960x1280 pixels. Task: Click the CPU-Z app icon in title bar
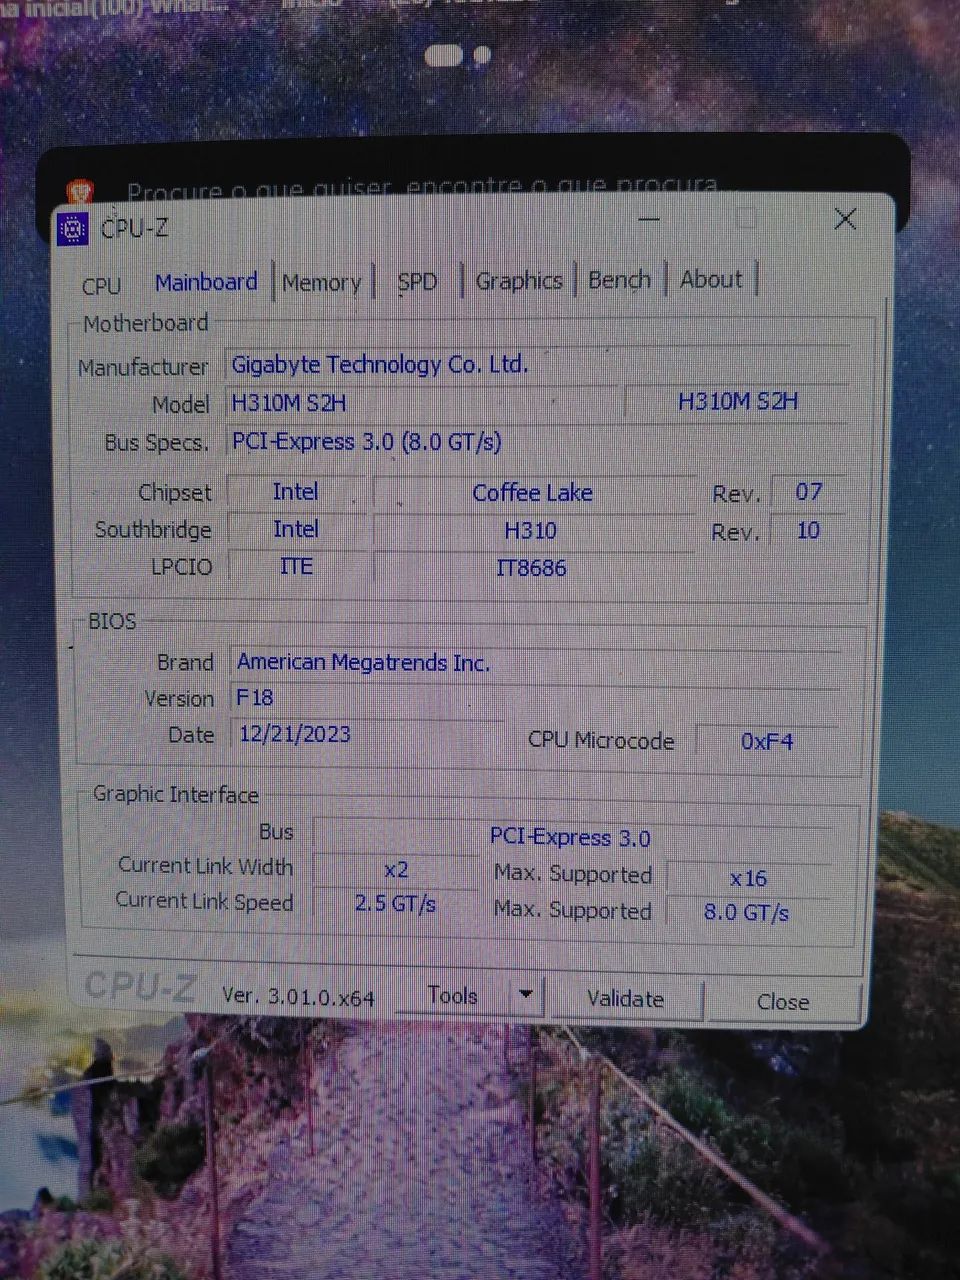click(x=73, y=229)
